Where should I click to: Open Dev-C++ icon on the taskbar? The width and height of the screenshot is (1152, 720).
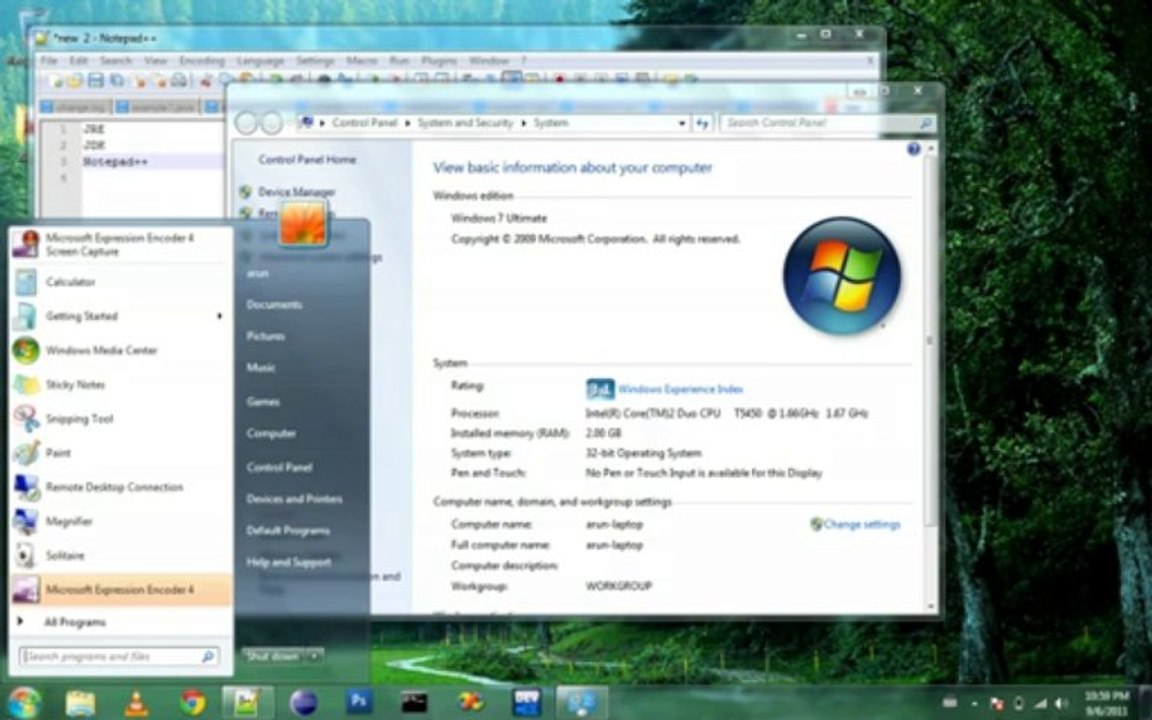click(x=526, y=702)
